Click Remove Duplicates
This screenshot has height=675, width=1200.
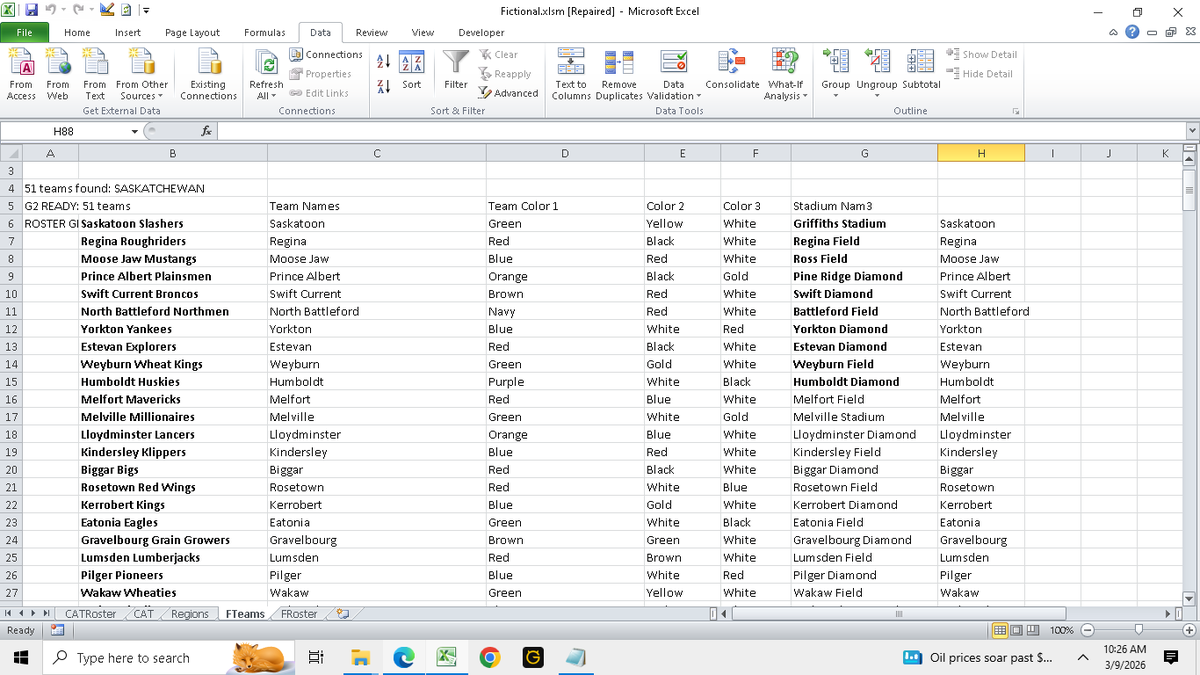(x=619, y=75)
